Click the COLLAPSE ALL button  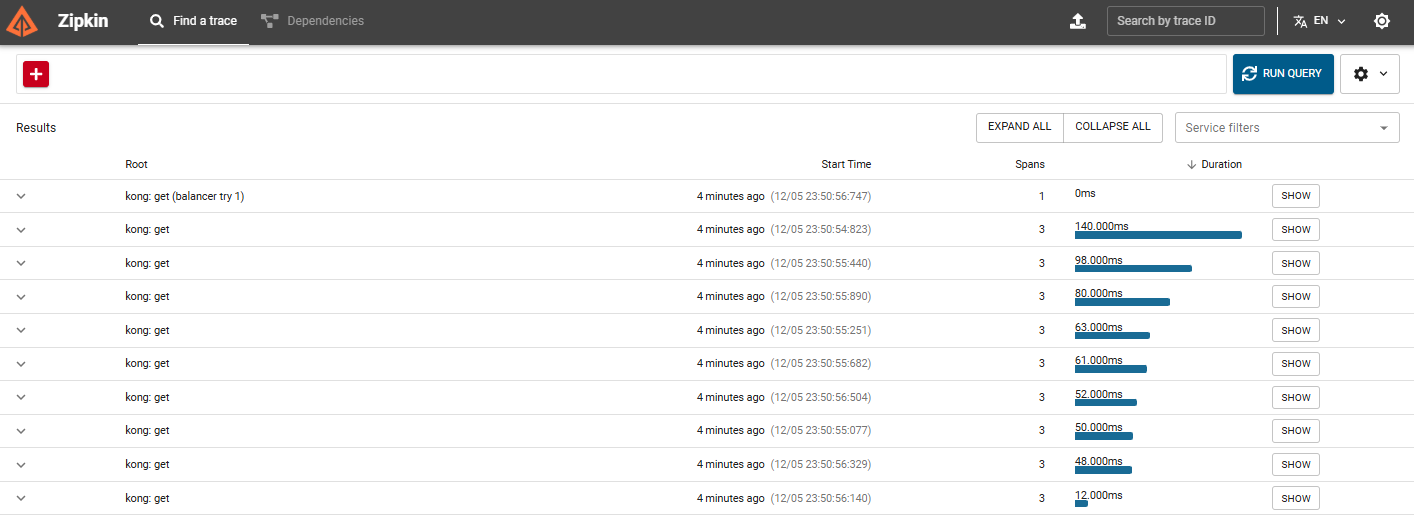(x=1113, y=127)
